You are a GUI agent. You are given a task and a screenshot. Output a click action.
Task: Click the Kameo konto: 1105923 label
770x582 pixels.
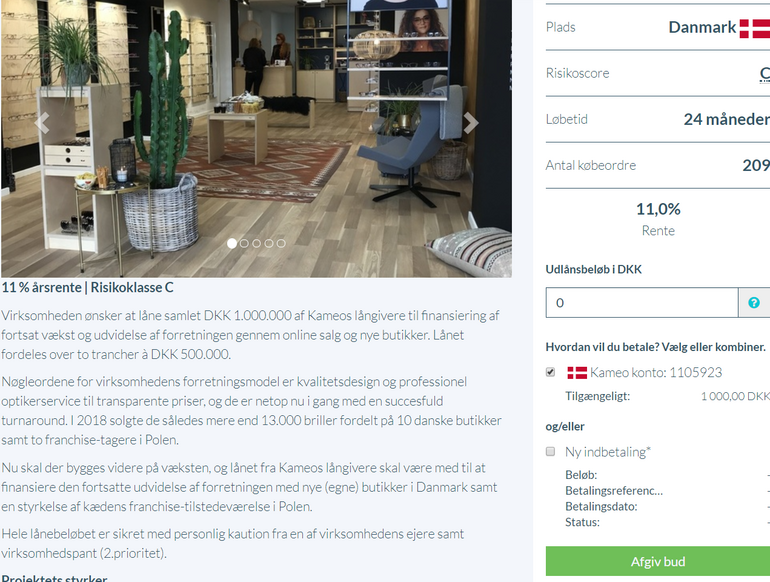point(656,373)
